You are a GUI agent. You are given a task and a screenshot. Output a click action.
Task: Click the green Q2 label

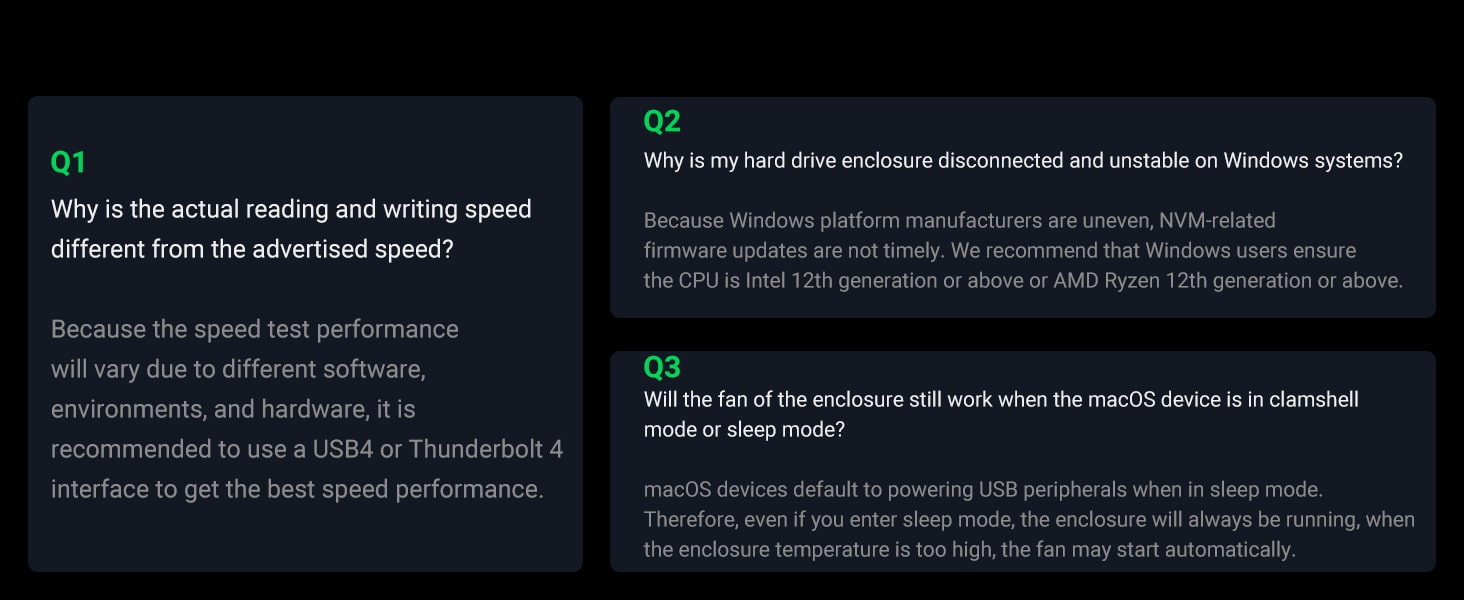click(x=662, y=122)
